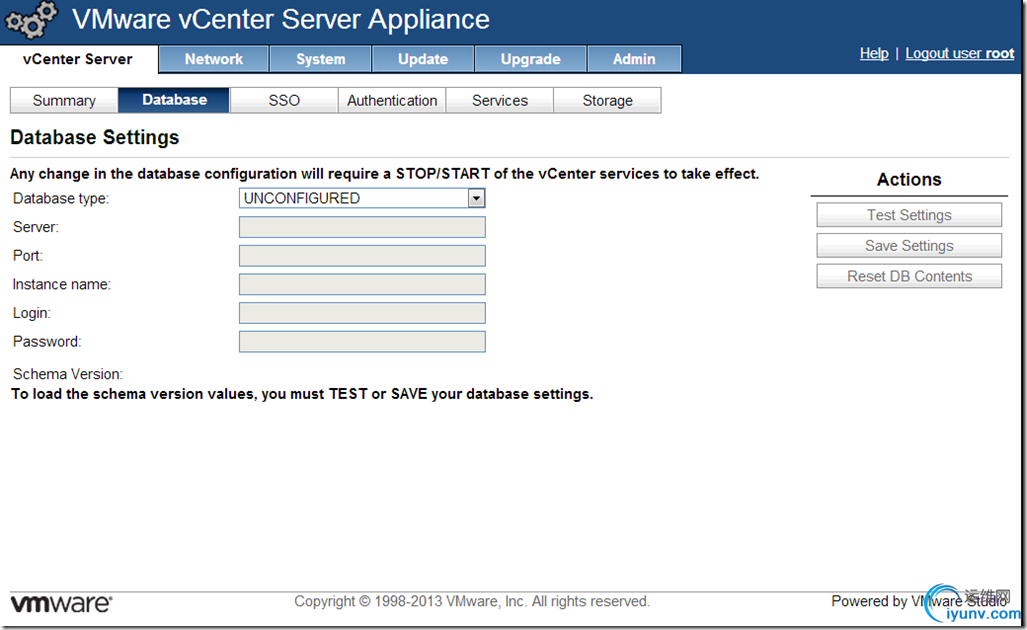View the Authentication sub-tab
Image resolution: width=1027 pixels, height=630 pixels.
tap(392, 100)
